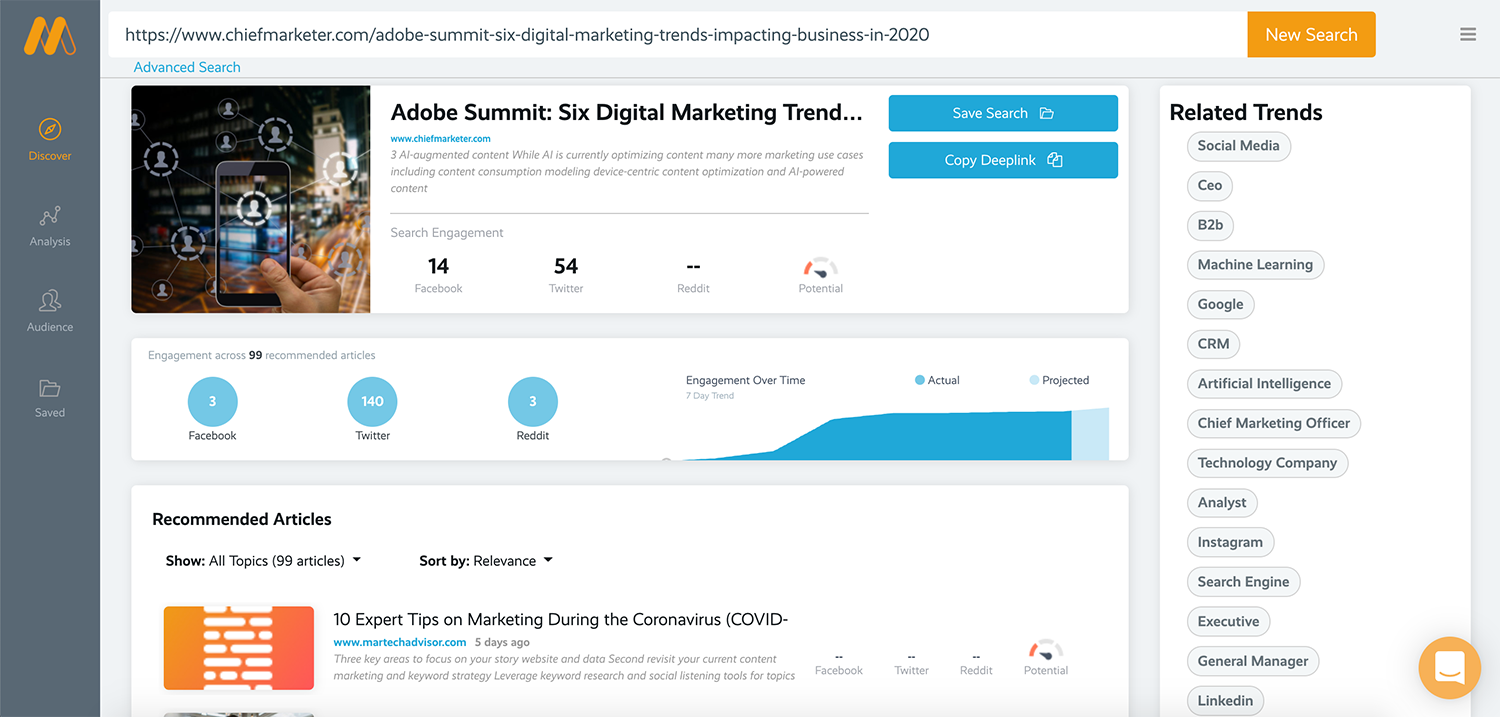Click the Copy Deeplink button

pos(1003,160)
